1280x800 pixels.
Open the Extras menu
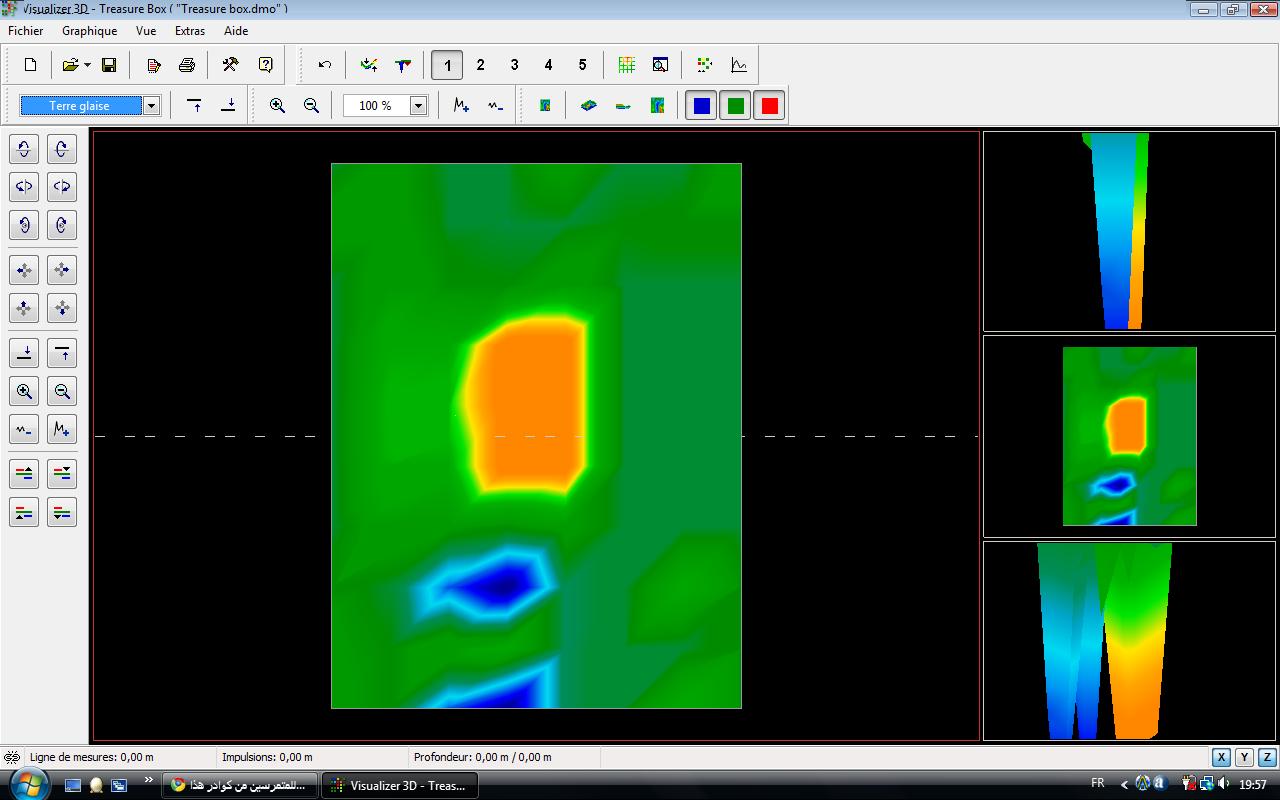(189, 31)
